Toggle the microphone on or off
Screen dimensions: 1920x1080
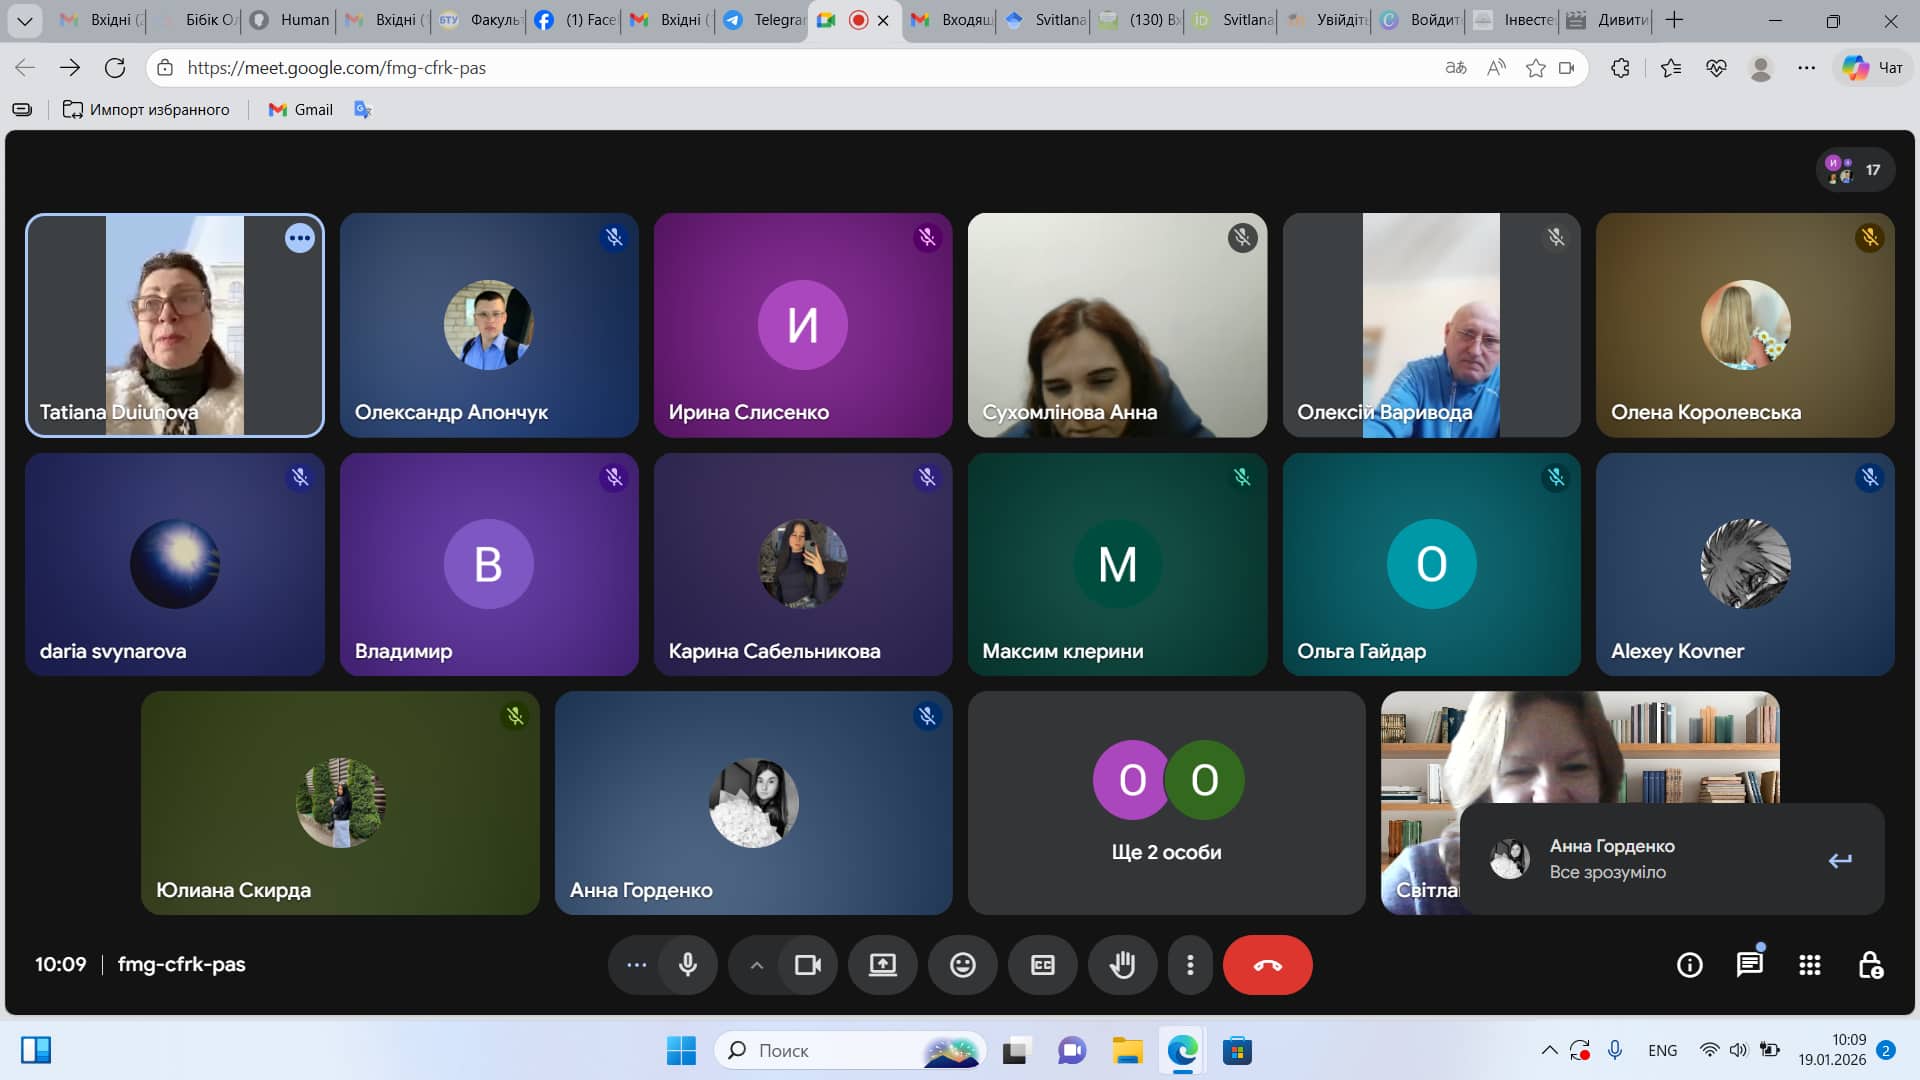(688, 965)
